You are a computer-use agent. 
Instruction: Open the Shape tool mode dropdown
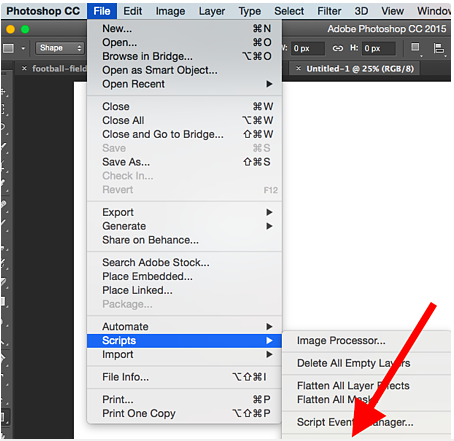pyautogui.click(x=60, y=48)
